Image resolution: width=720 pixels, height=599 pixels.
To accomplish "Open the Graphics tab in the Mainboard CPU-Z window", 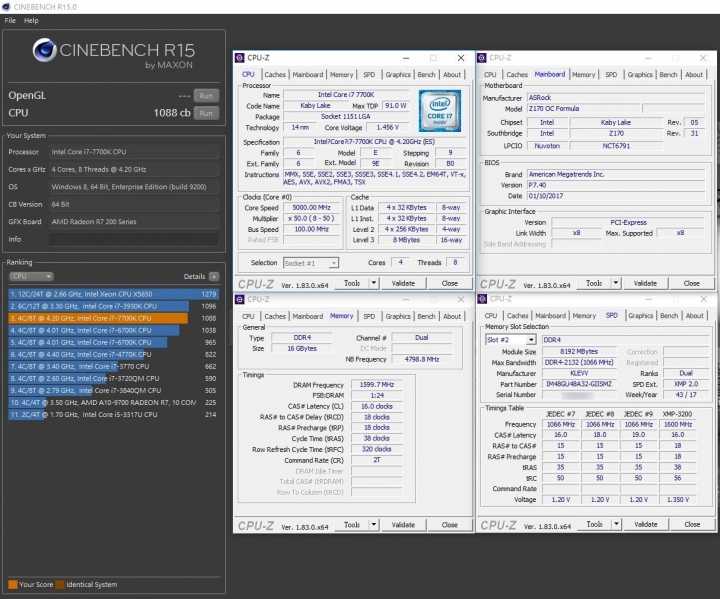I will [640, 74].
